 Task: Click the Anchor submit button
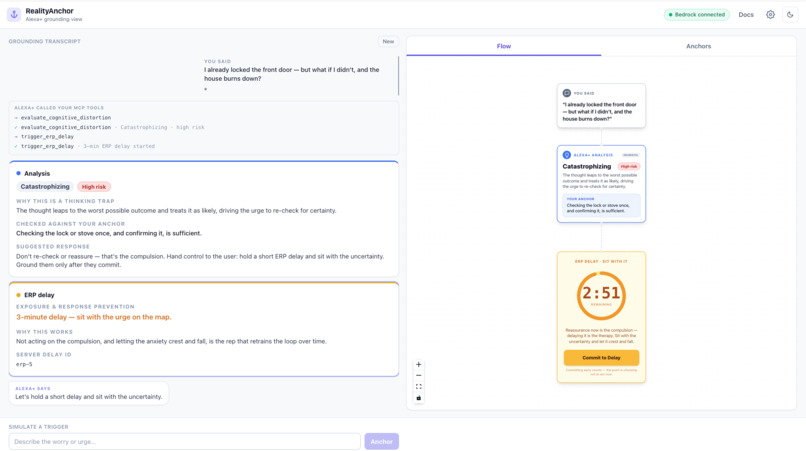coord(381,441)
